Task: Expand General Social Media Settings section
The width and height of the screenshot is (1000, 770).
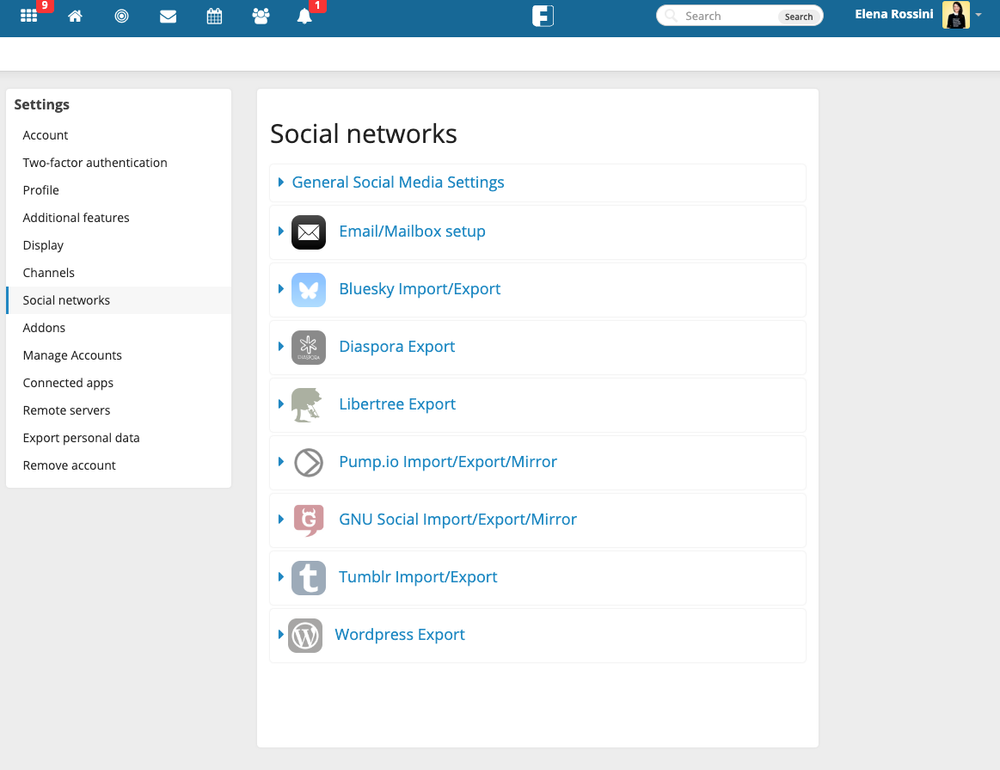Action: 398,182
